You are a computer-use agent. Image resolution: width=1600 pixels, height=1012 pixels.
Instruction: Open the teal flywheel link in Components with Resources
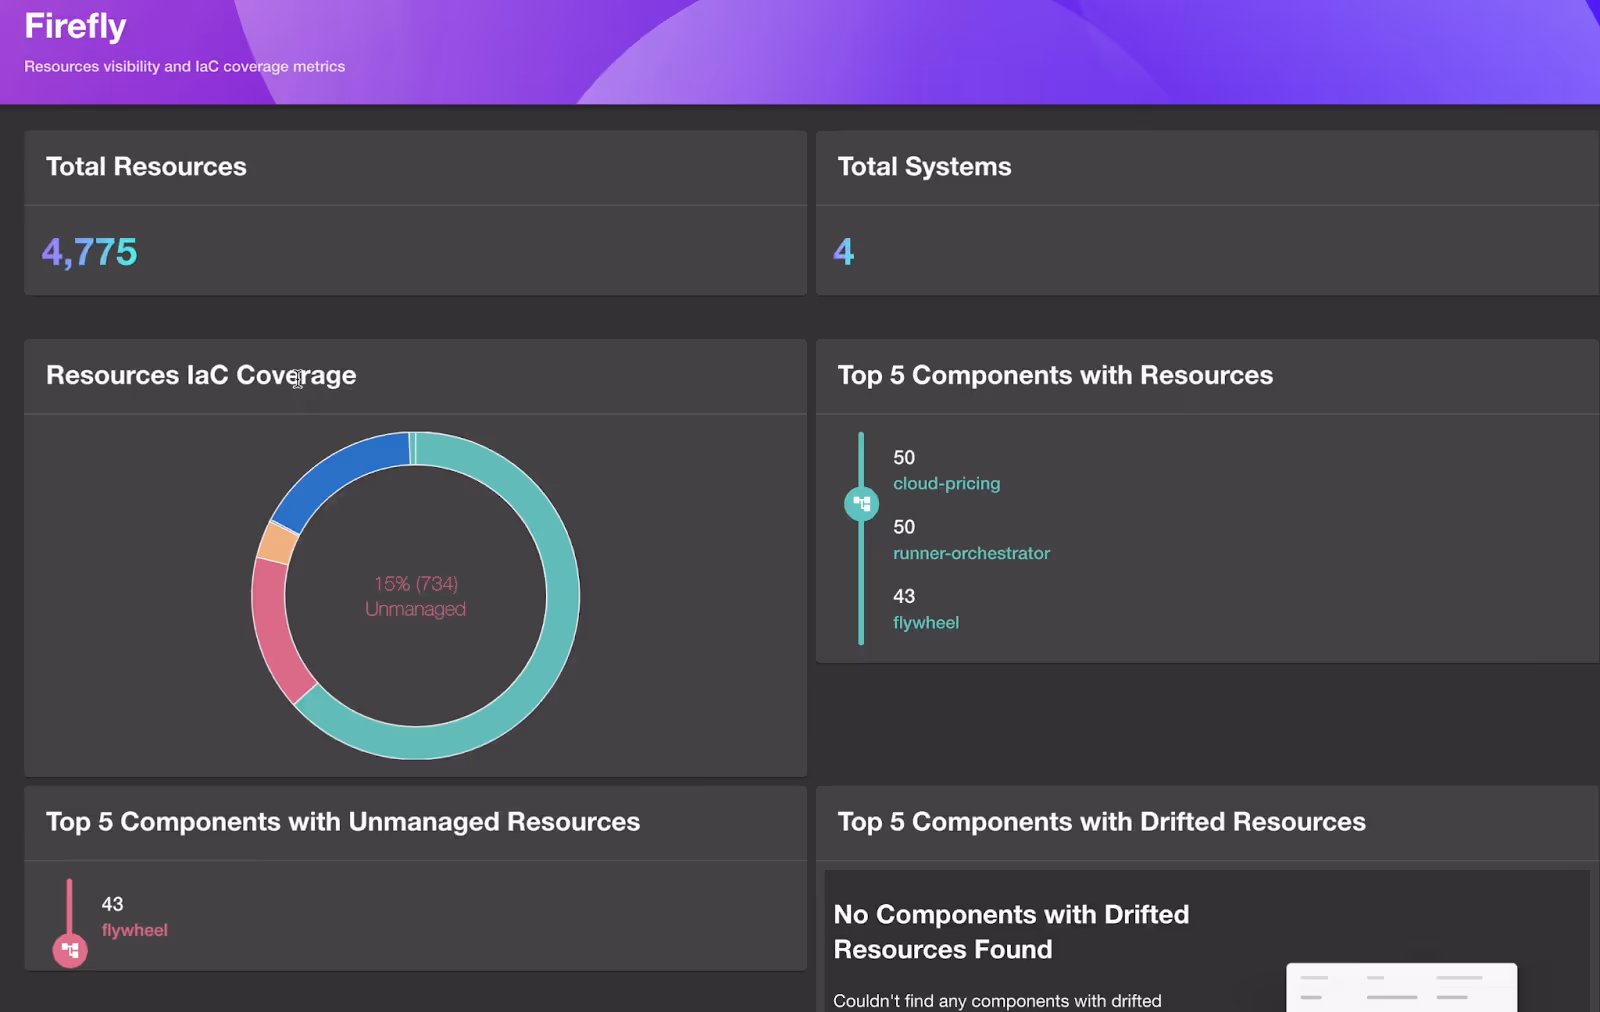[x=926, y=622]
